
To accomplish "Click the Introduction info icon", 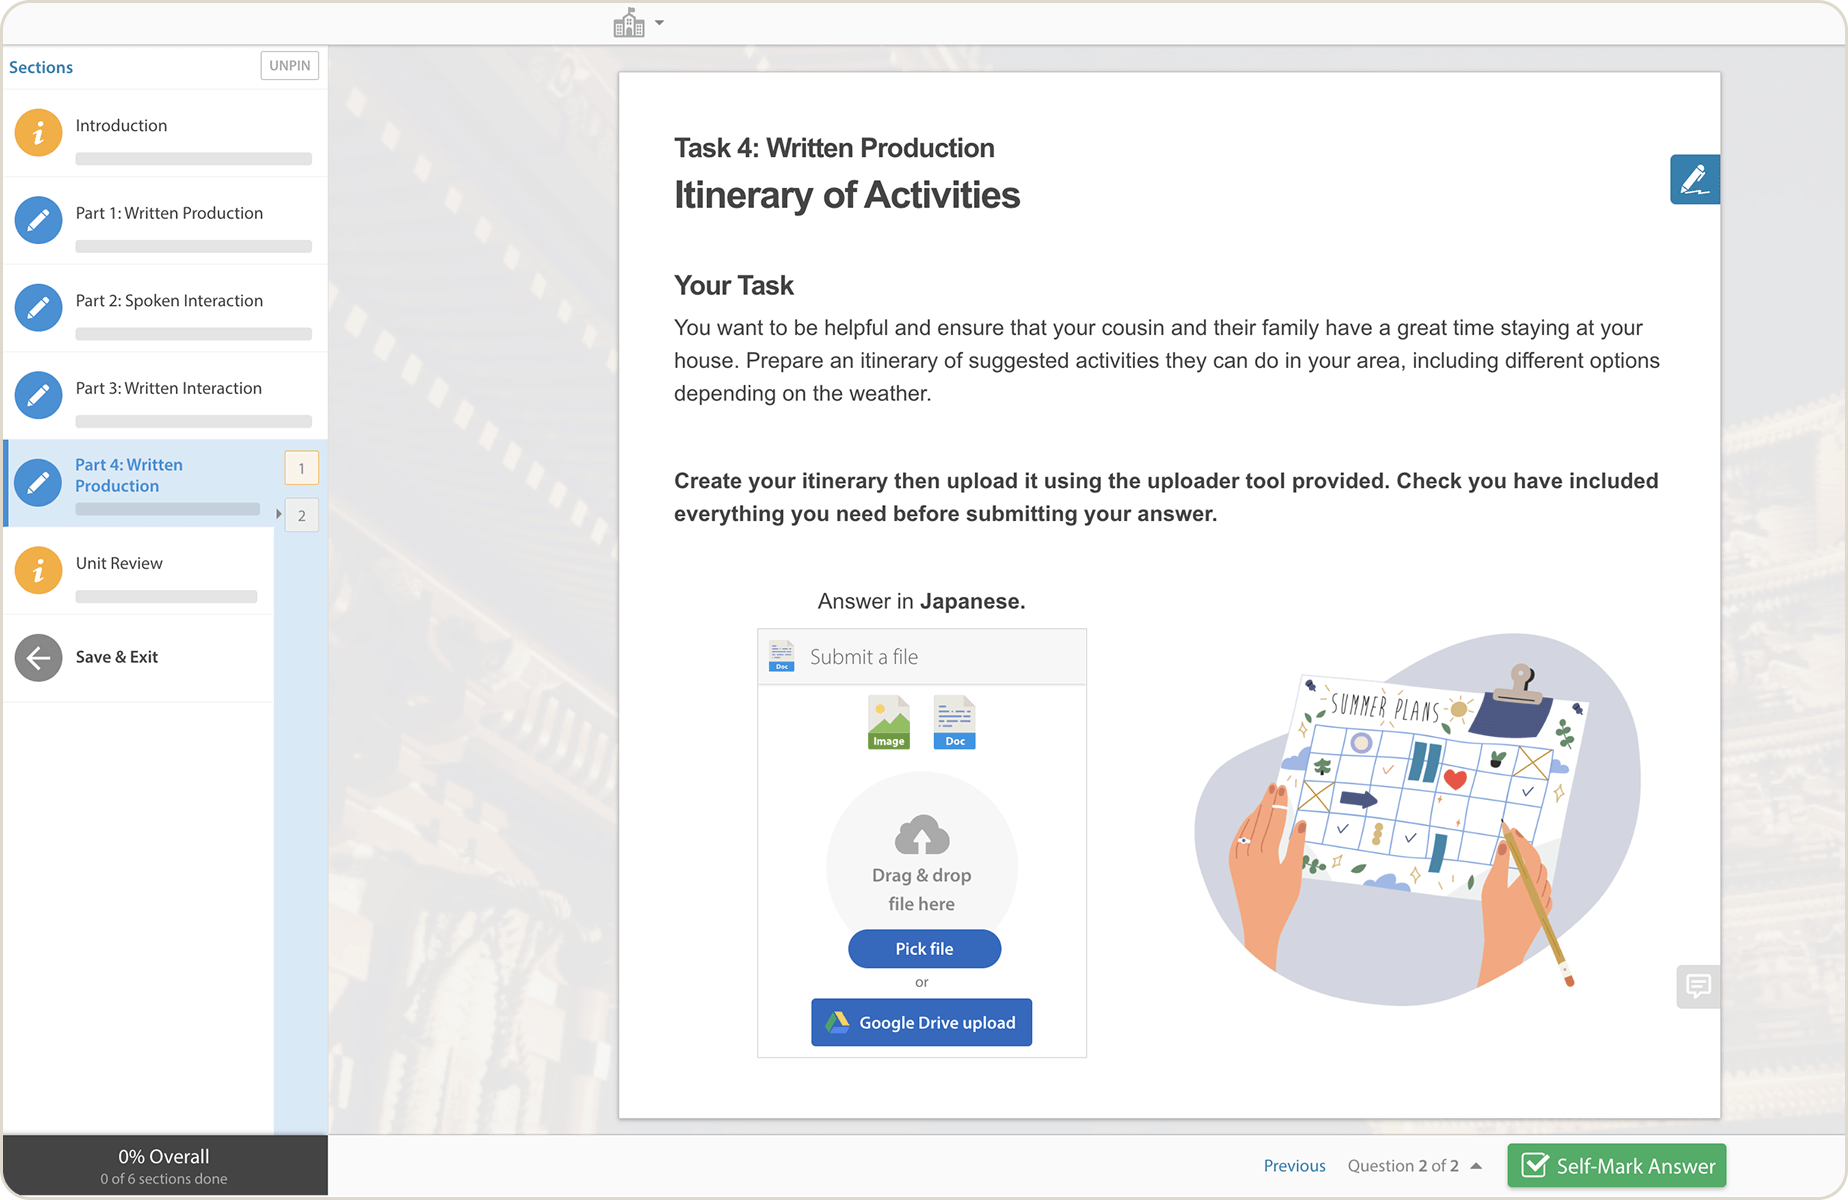I will click(x=39, y=133).
